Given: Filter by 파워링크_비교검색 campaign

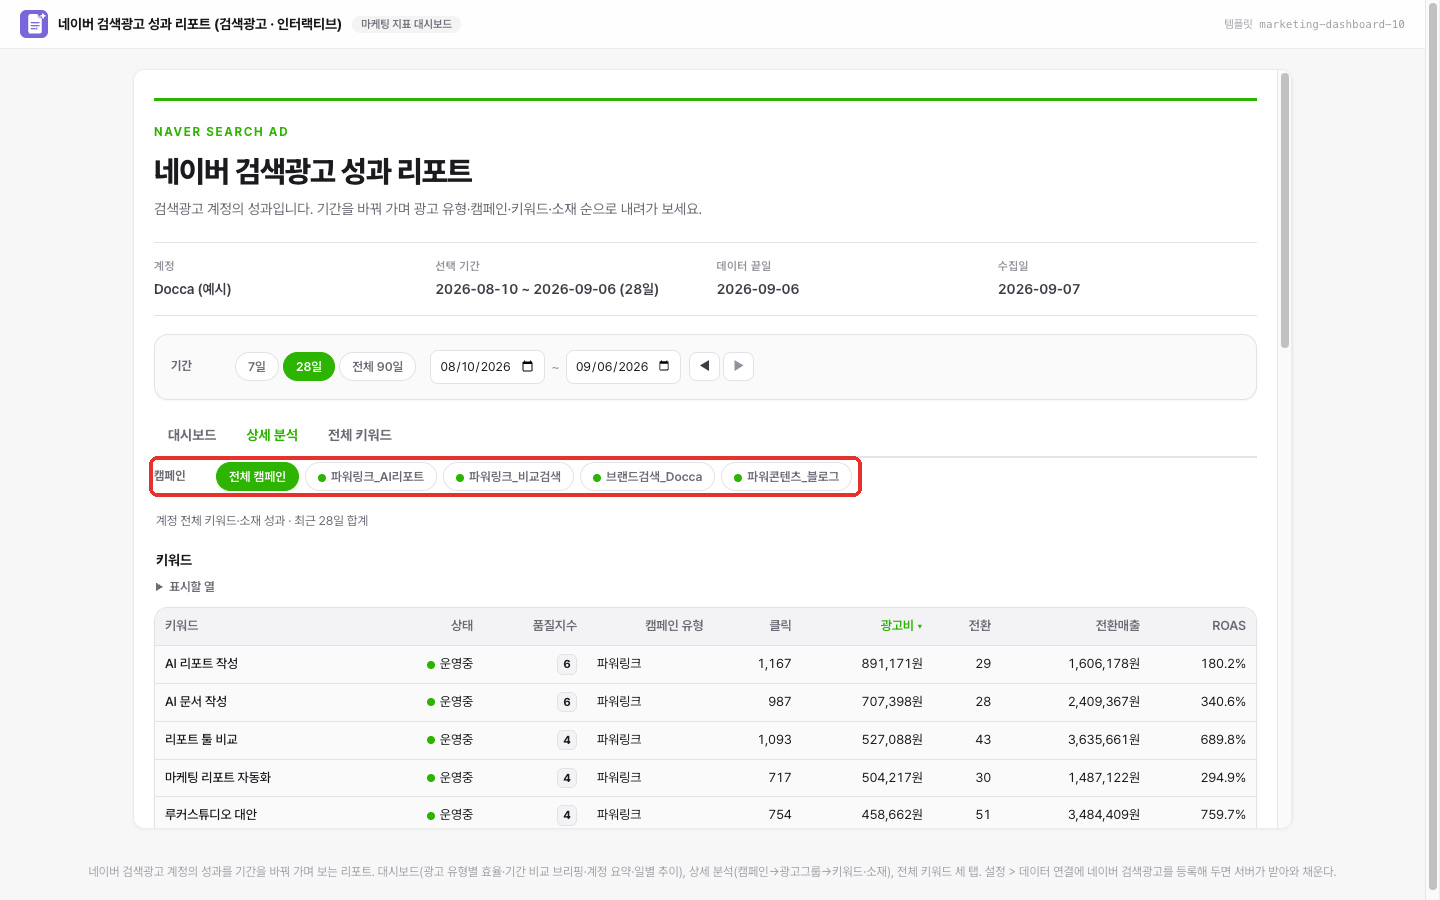Looking at the screenshot, I should pos(508,477).
